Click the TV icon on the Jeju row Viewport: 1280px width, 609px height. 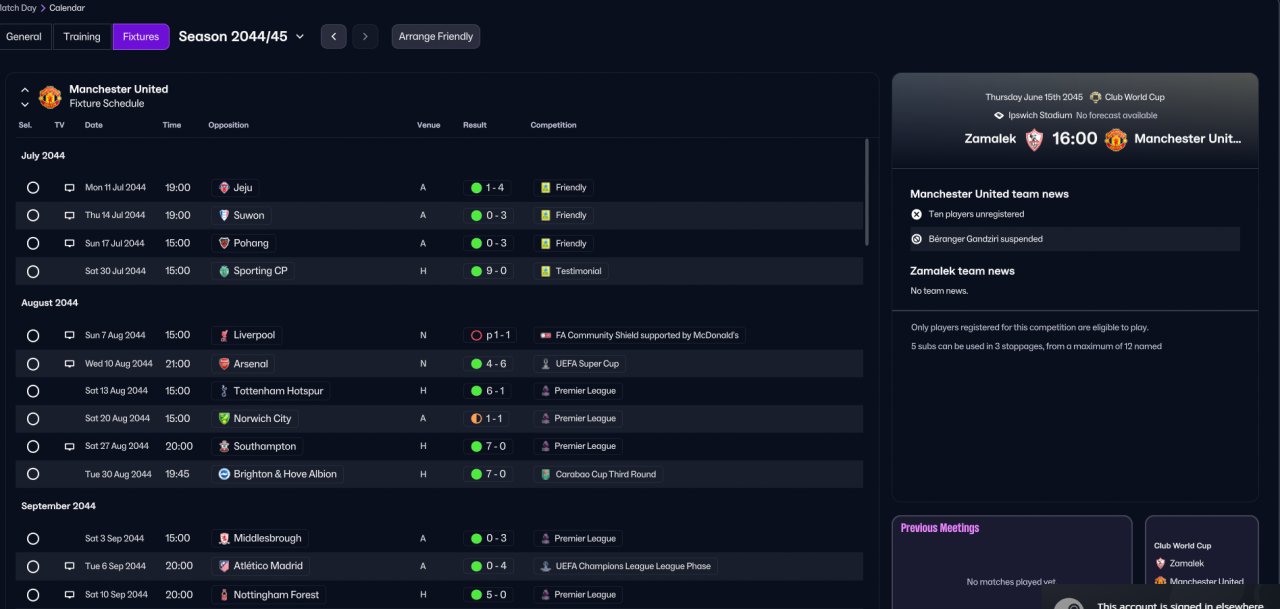click(x=69, y=187)
